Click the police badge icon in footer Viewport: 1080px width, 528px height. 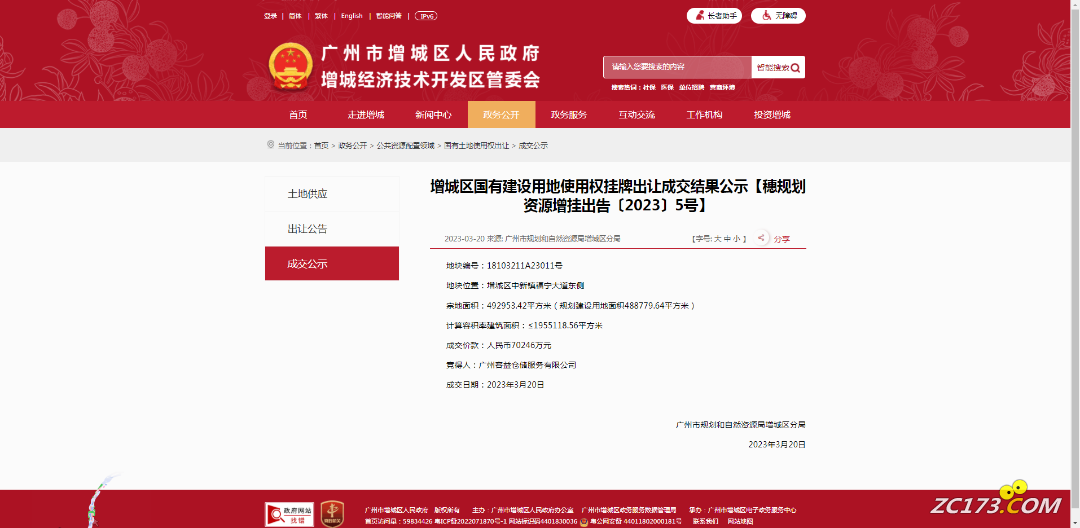click(584, 521)
